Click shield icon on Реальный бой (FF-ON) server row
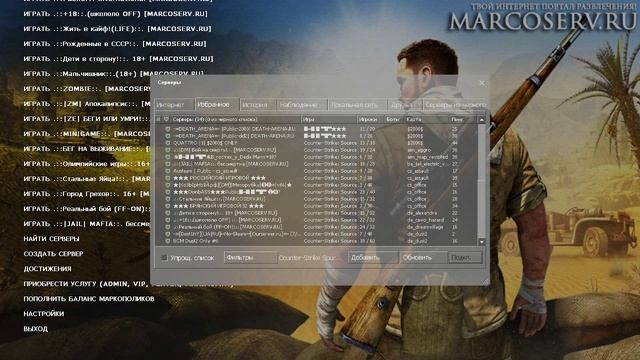This screenshot has height=360, width=640. (x=168, y=227)
